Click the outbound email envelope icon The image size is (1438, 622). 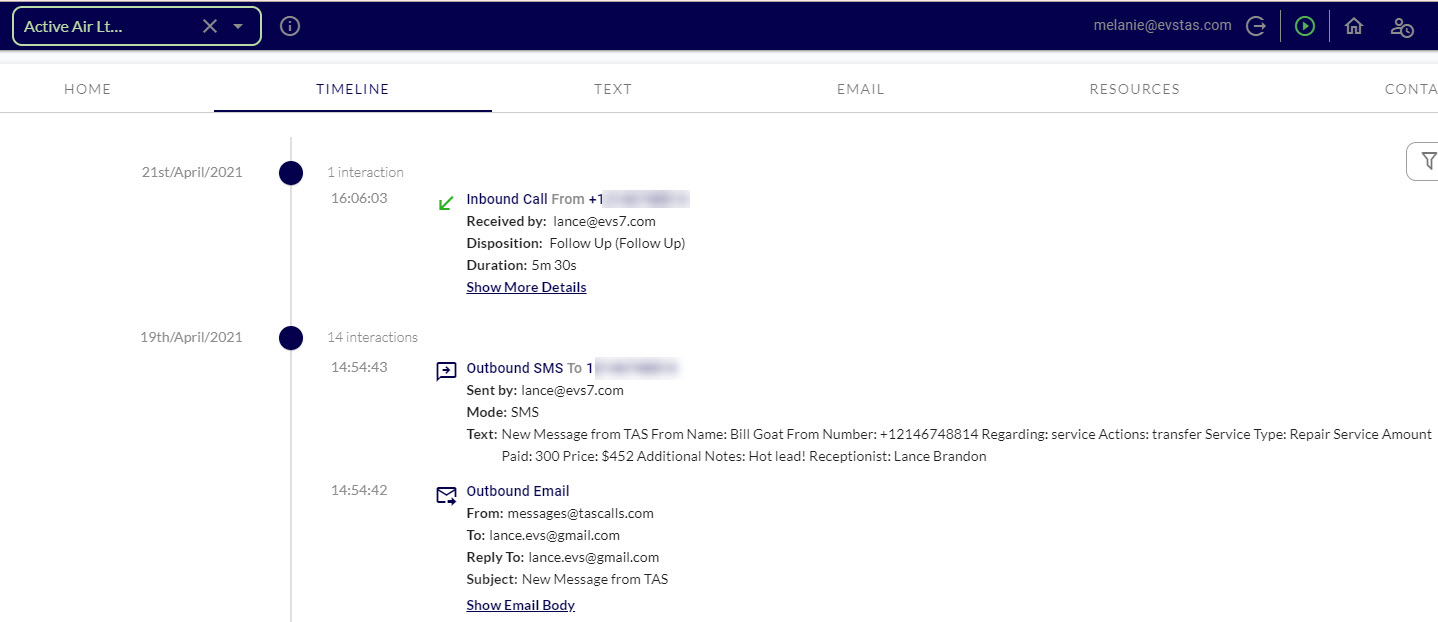(x=446, y=495)
